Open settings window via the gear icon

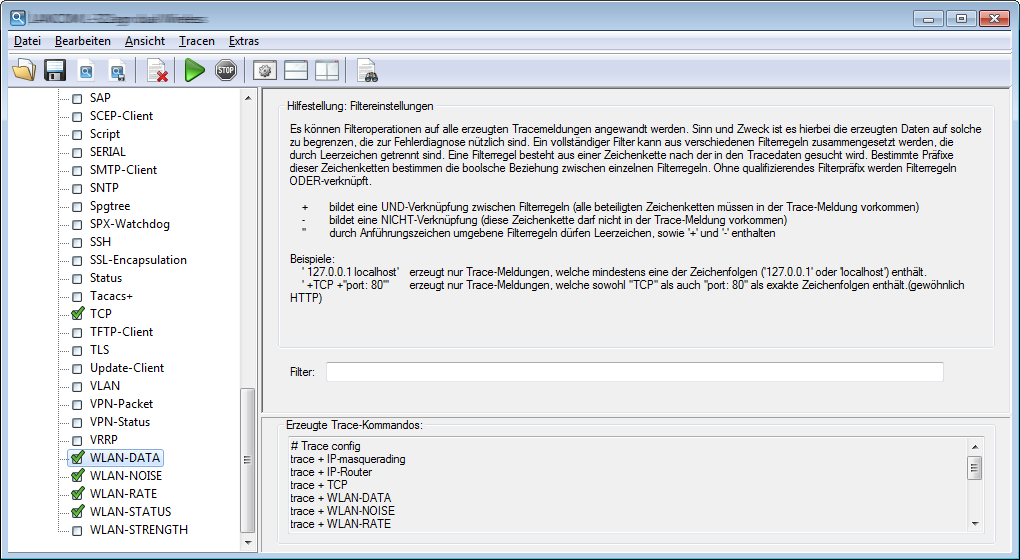coord(264,70)
